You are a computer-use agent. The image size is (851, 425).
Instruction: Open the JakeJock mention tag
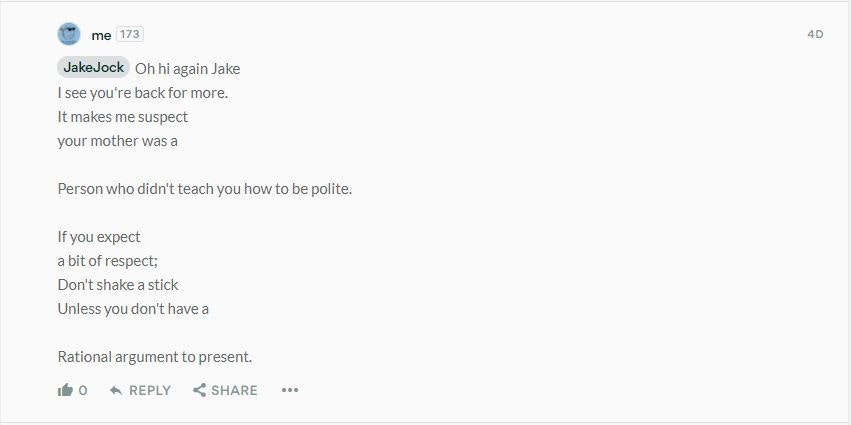(94, 67)
